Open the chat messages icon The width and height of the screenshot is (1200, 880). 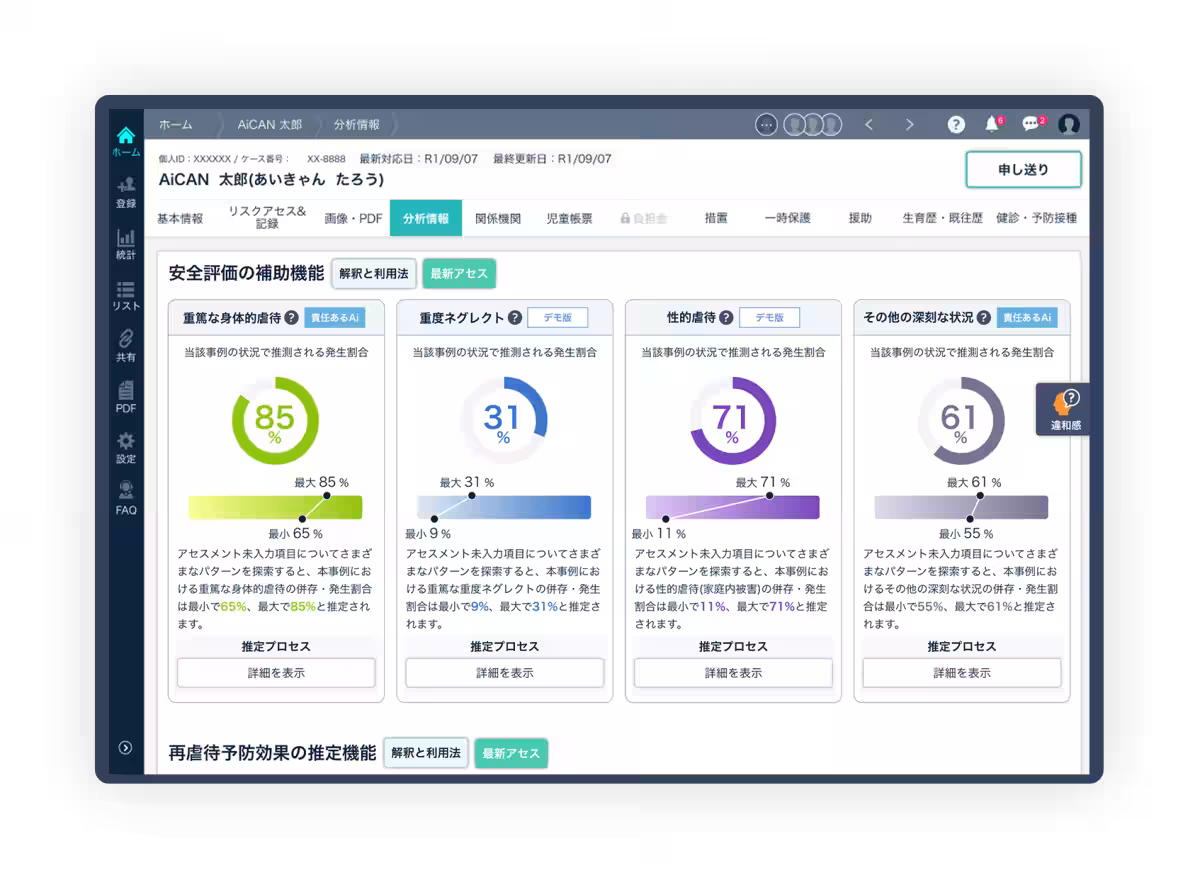coord(1030,124)
